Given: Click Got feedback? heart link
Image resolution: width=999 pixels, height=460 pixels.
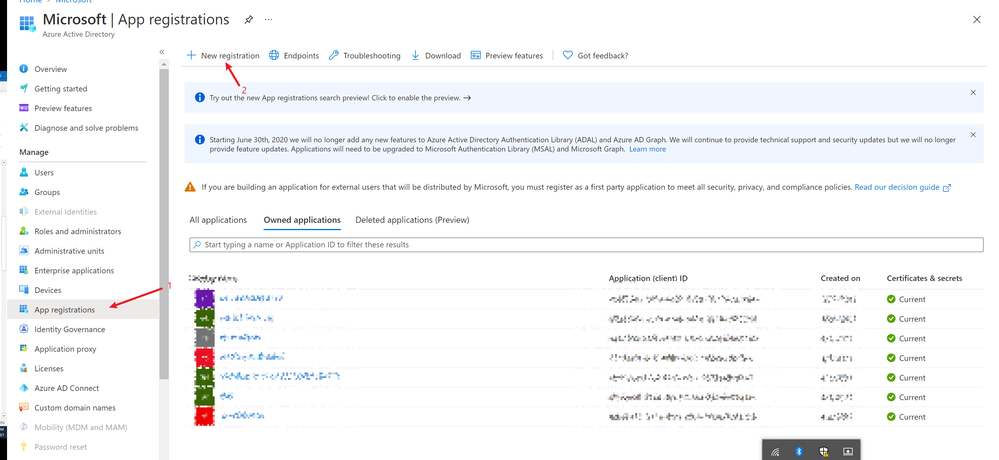Looking at the screenshot, I should (x=595, y=55).
